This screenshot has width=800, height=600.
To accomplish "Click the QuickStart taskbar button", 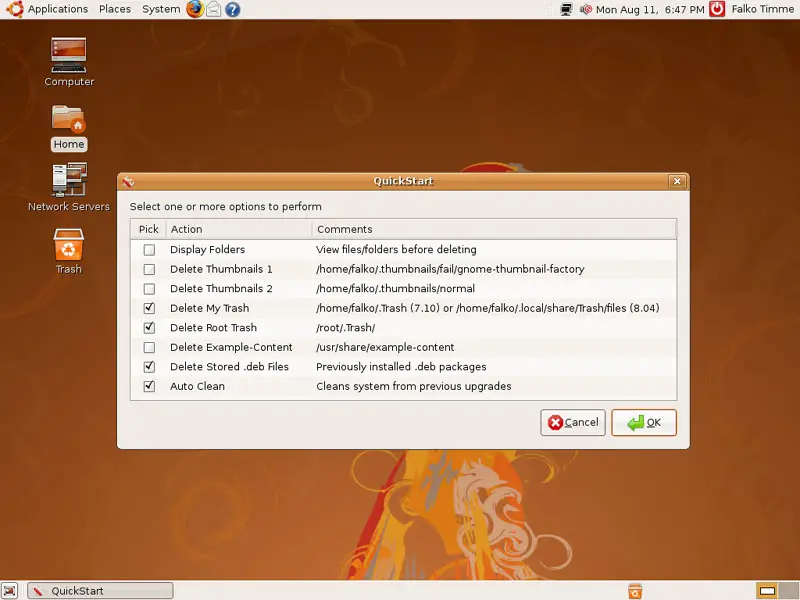I will (100, 591).
